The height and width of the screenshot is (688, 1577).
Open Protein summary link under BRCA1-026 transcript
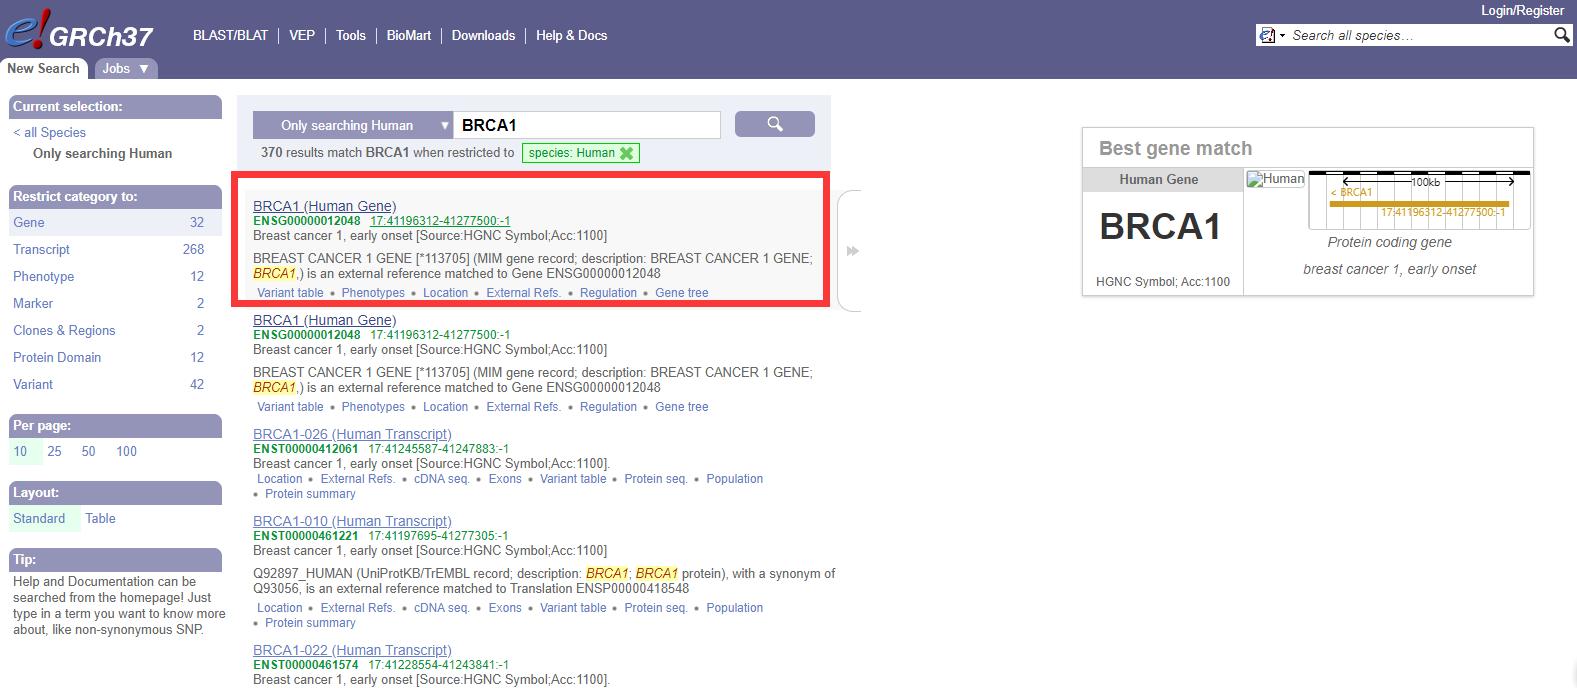310,494
